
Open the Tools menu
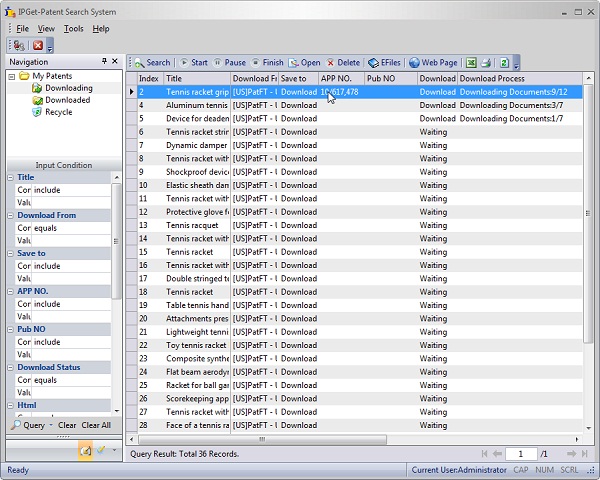pos(74,29)
